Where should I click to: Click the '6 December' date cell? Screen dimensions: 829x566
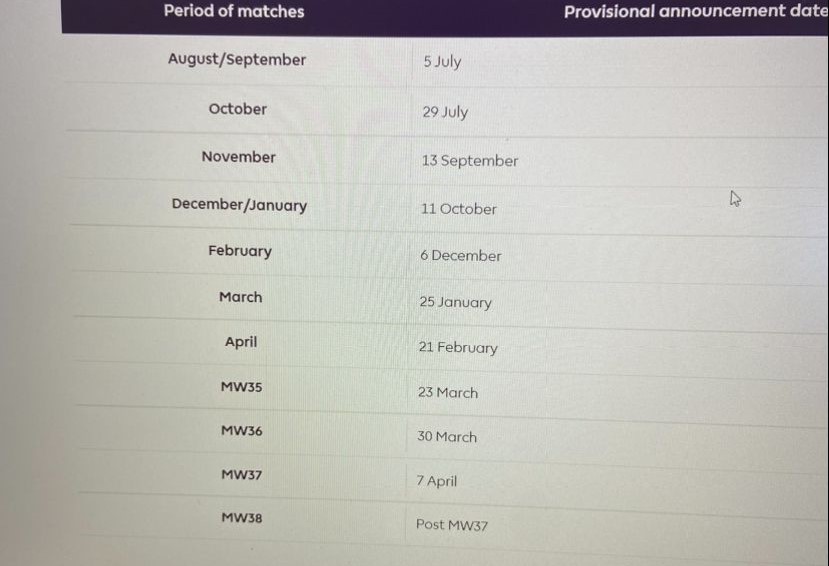[460, 255]
